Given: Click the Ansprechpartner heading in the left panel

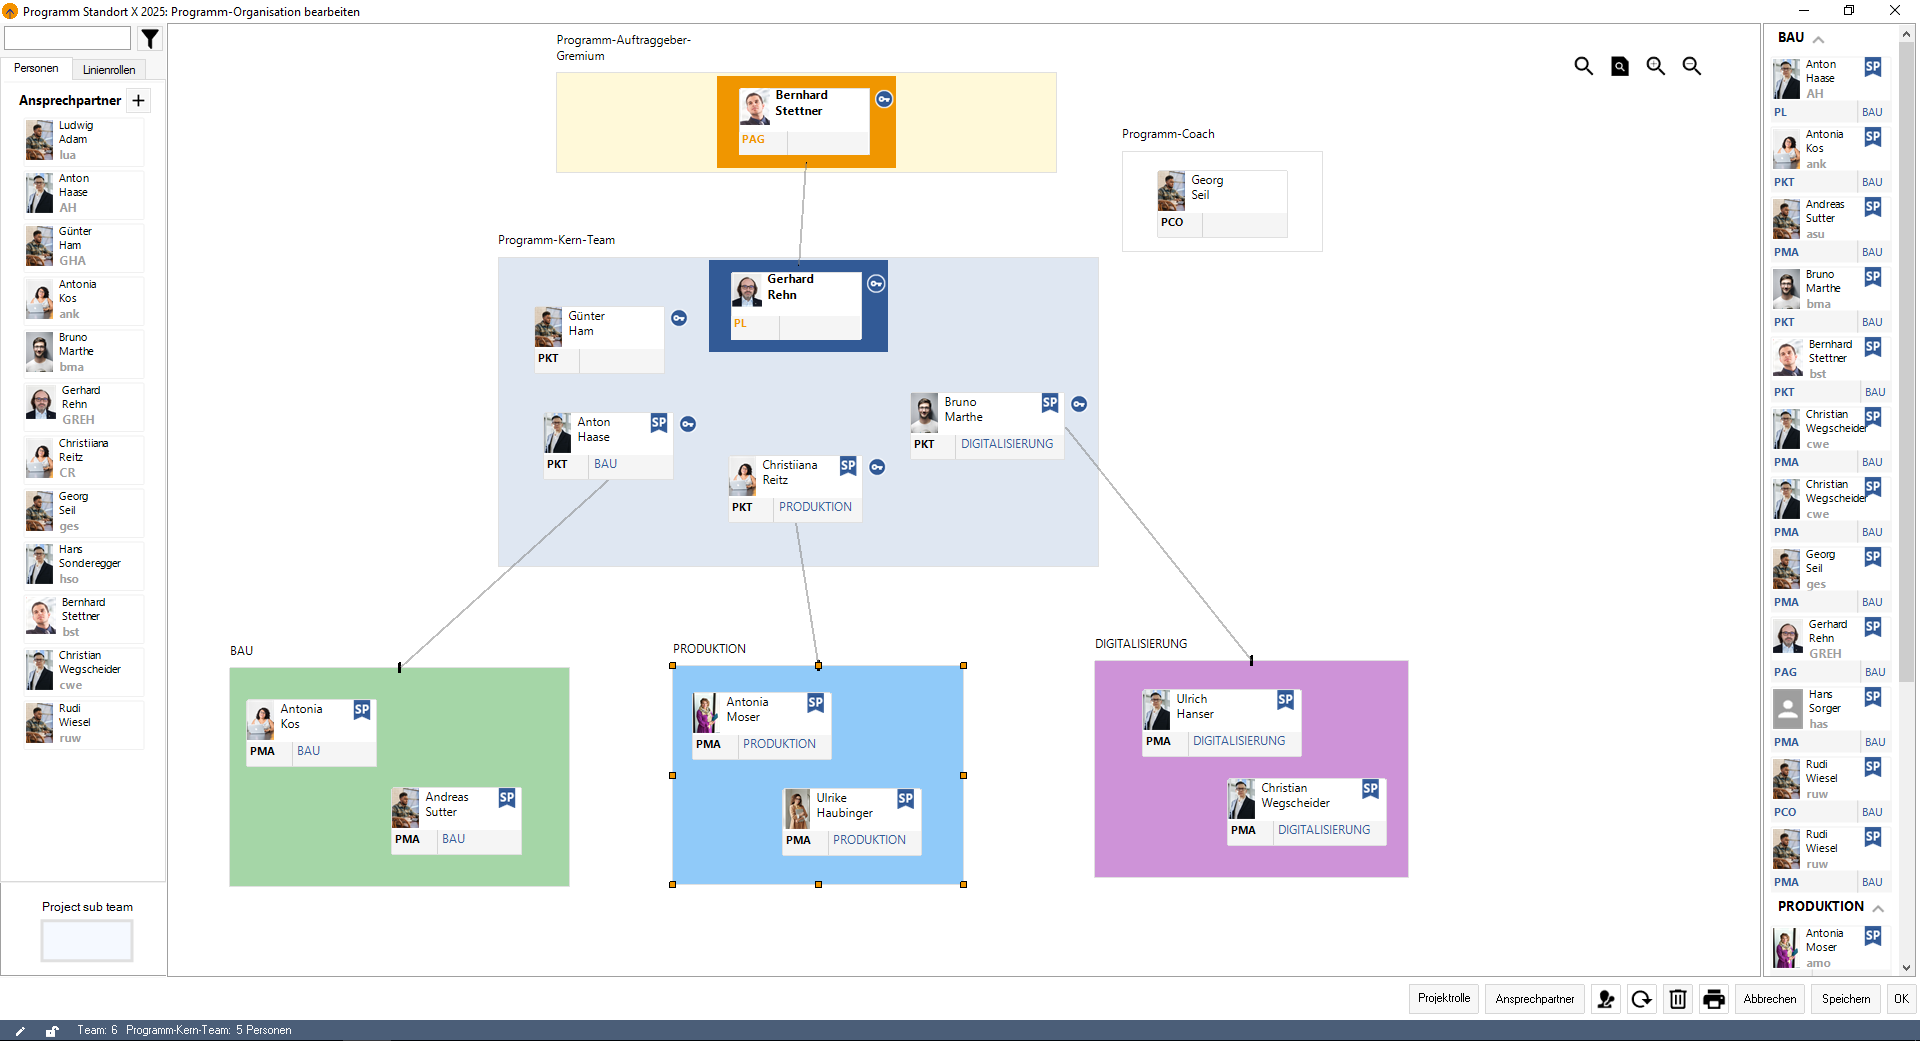Looking at the screenshot, I should pos(70,100).
